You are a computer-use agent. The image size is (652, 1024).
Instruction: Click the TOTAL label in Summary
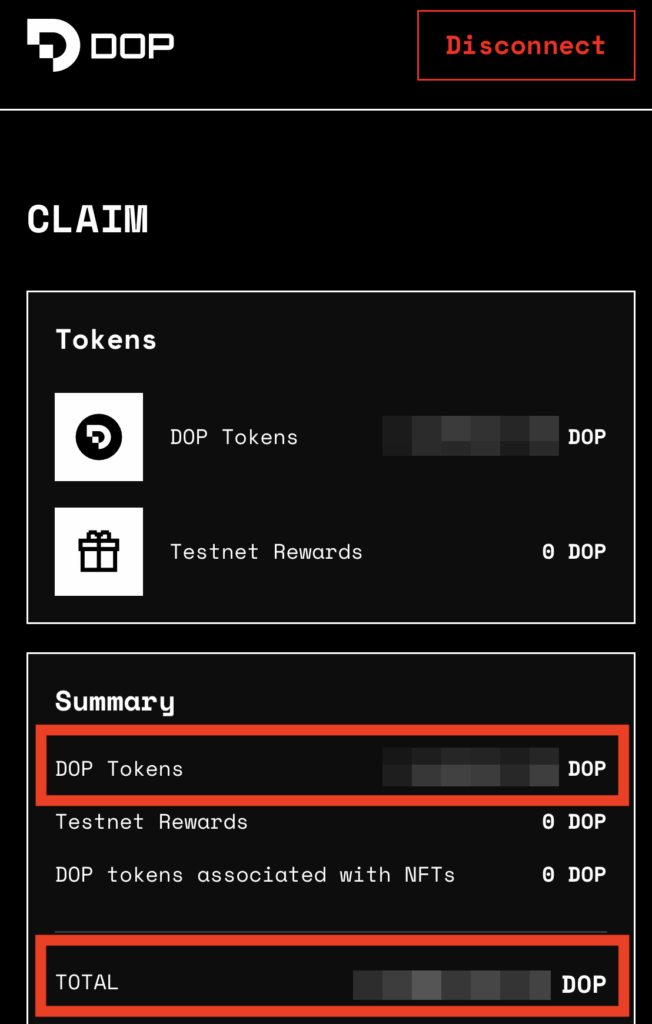tap(87, 982)
